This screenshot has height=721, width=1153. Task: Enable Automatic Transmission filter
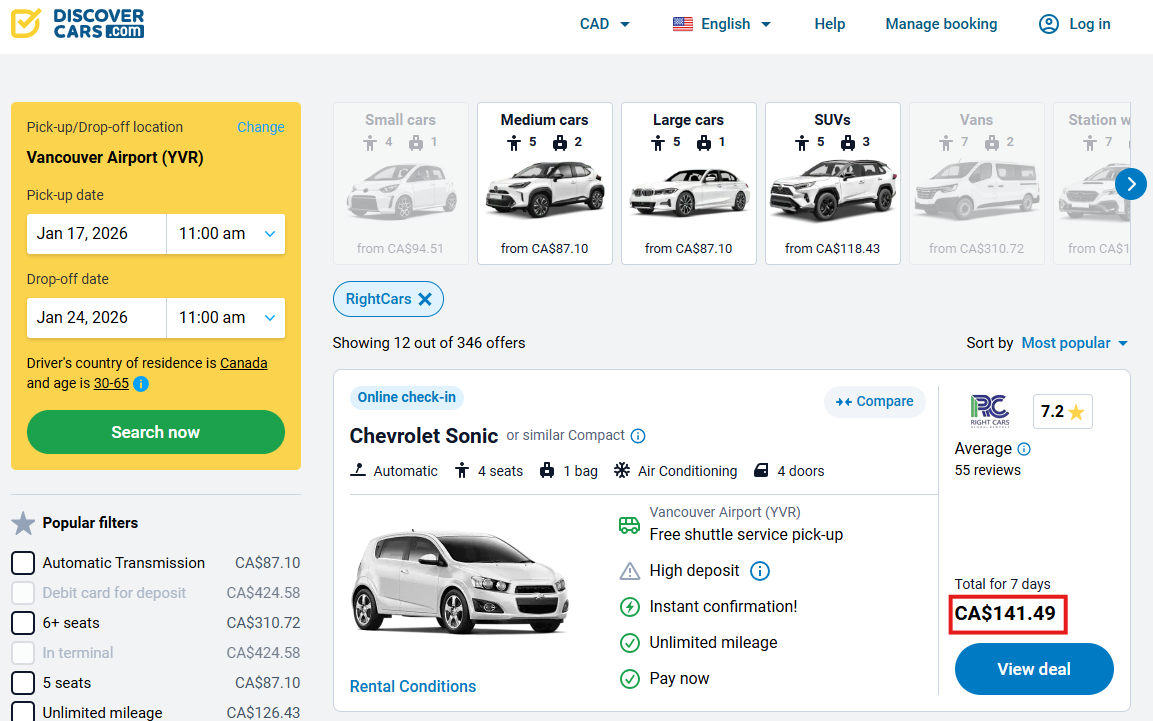coord(23,563)
